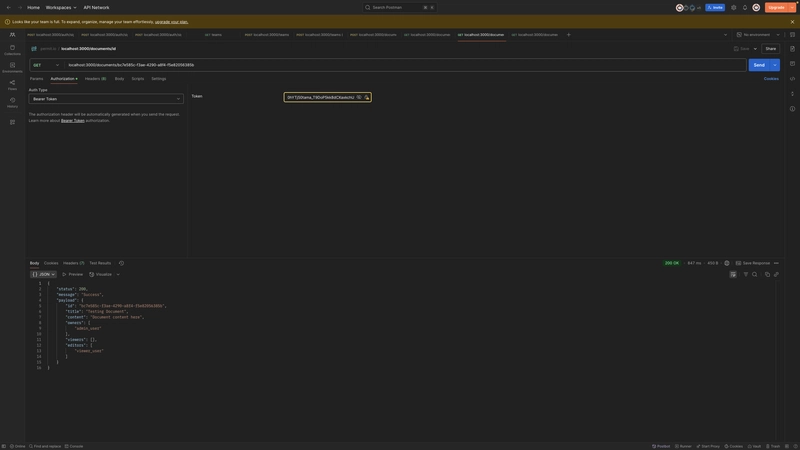Follow the upgrade your plan link
The width and height of the screenshot is (800, 450).
pyautogui.click(x=171, y=22)
